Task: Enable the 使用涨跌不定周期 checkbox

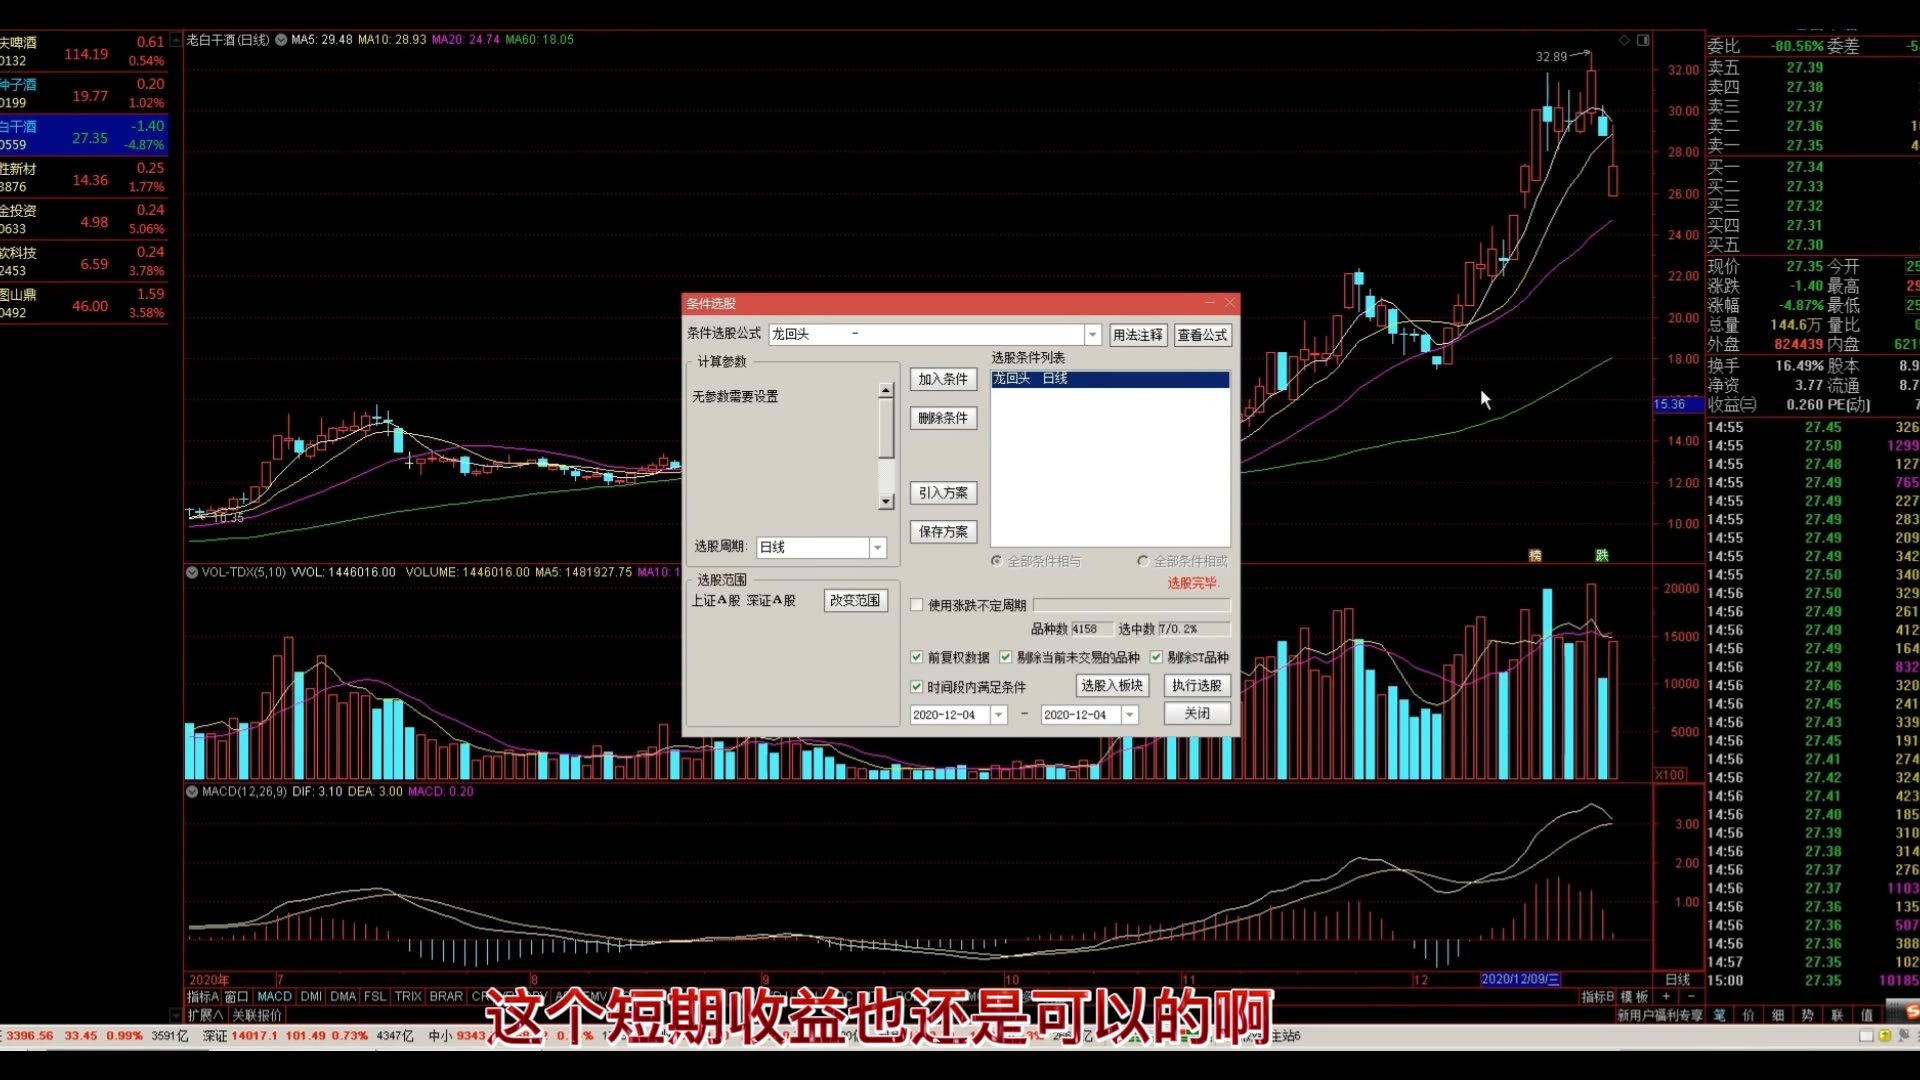Action: click(x=917, y=605)
